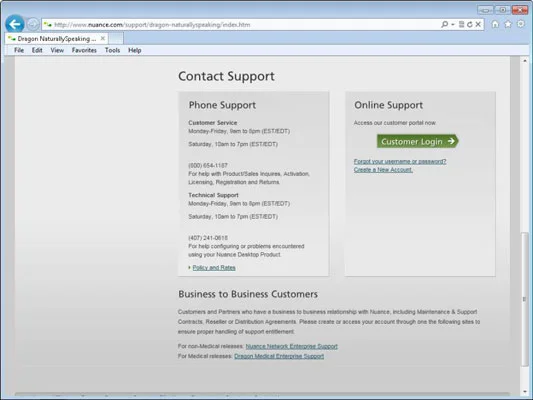Refresh the page with reload icon

click(x=470, y=24)
